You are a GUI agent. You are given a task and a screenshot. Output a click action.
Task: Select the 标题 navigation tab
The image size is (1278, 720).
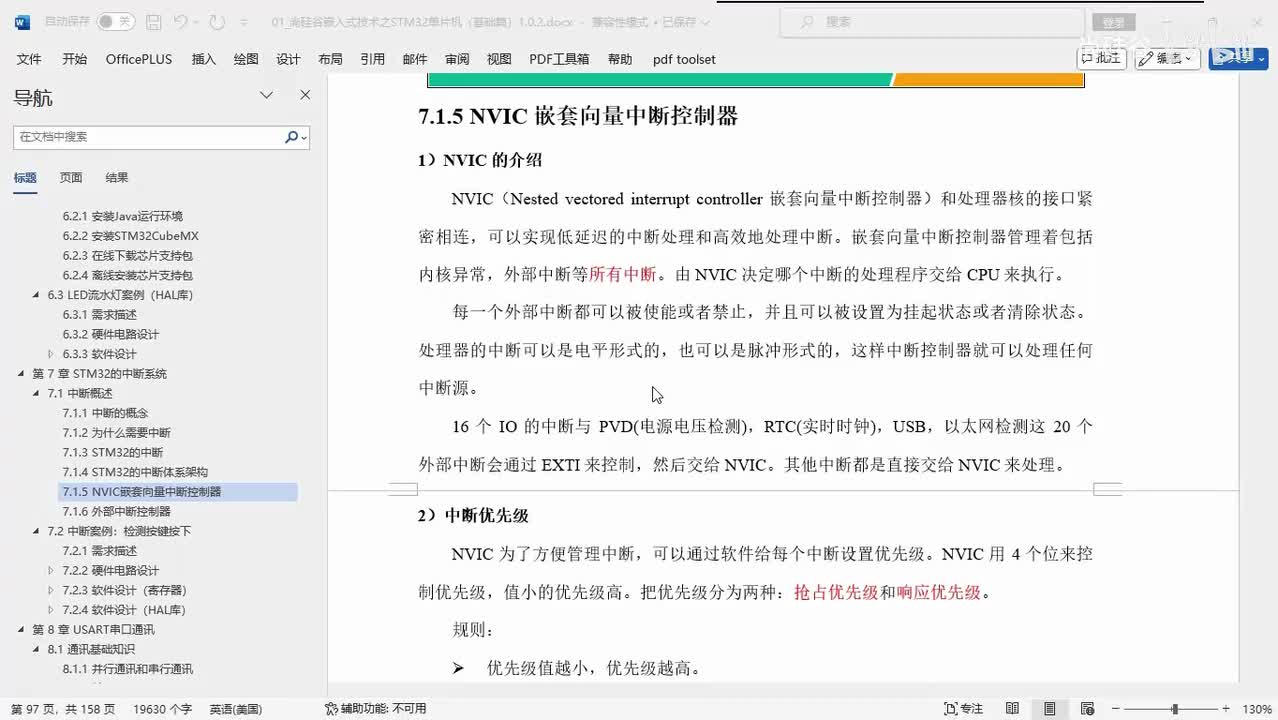coord(25,178)
